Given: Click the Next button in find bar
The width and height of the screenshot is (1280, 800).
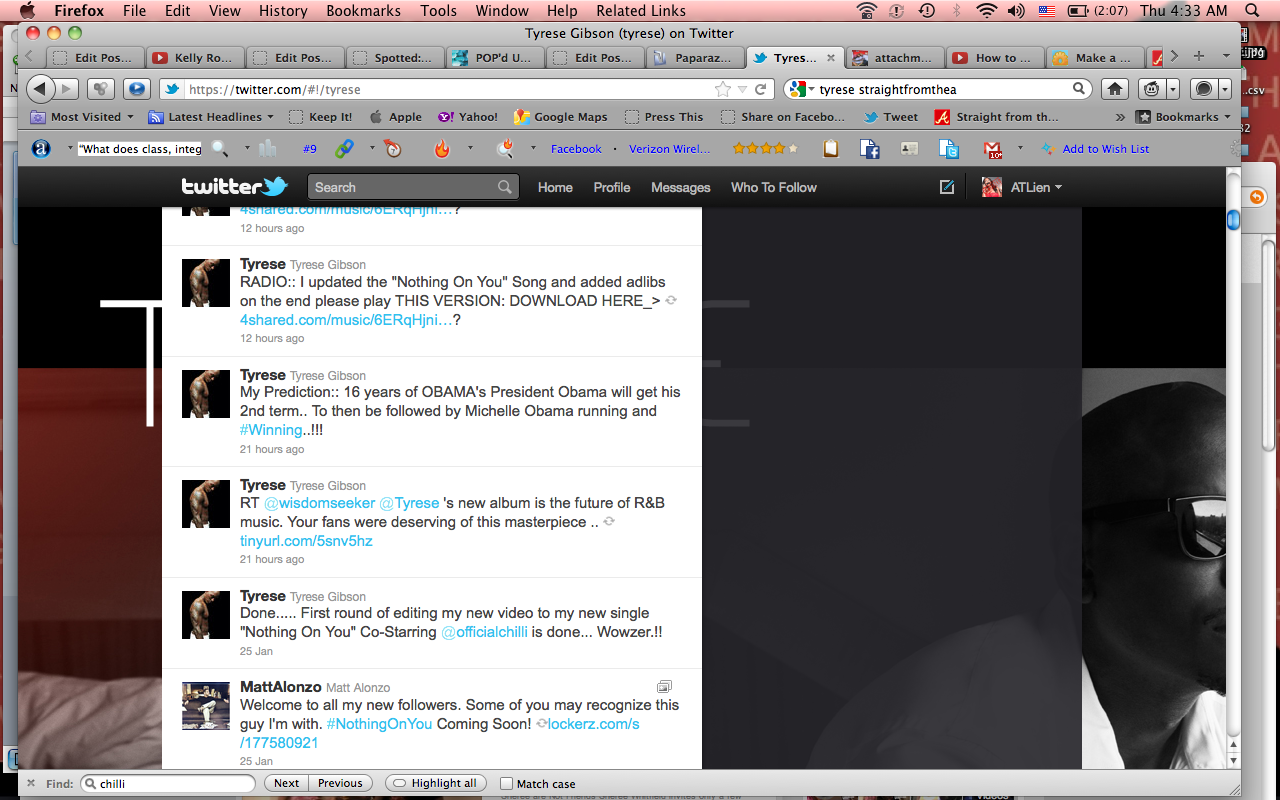Looking at the screenshot, I should pos(286,783).
